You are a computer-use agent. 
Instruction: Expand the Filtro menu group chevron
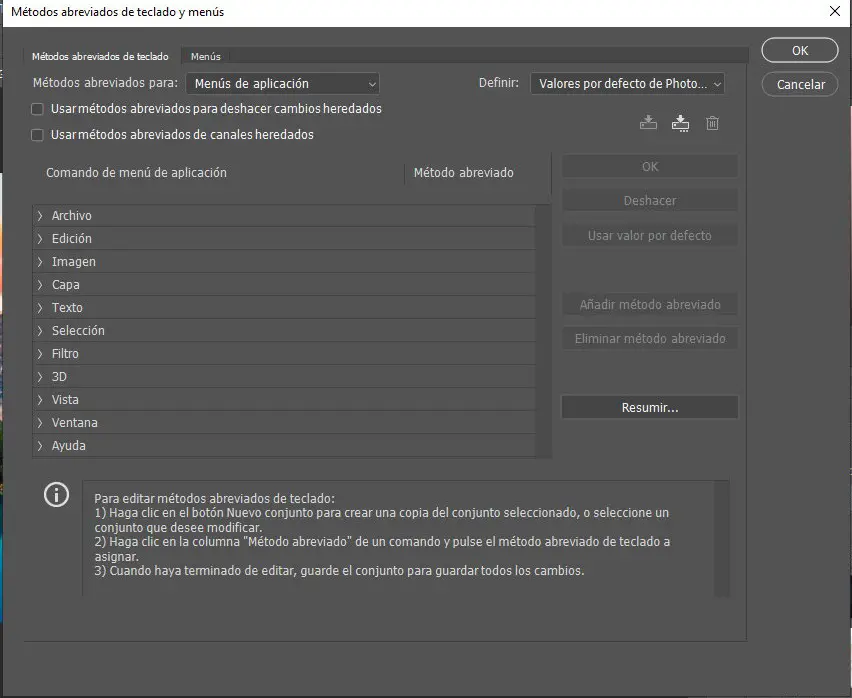[40, 354]
